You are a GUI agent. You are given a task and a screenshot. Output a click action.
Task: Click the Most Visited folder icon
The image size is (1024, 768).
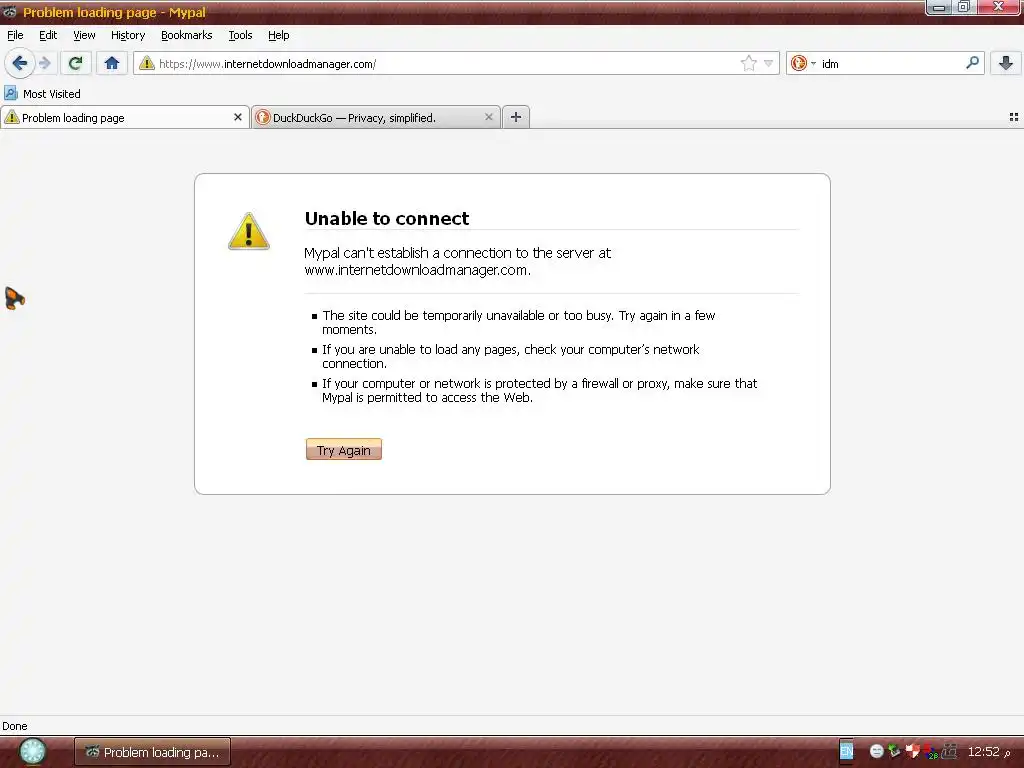click(11, 93)
